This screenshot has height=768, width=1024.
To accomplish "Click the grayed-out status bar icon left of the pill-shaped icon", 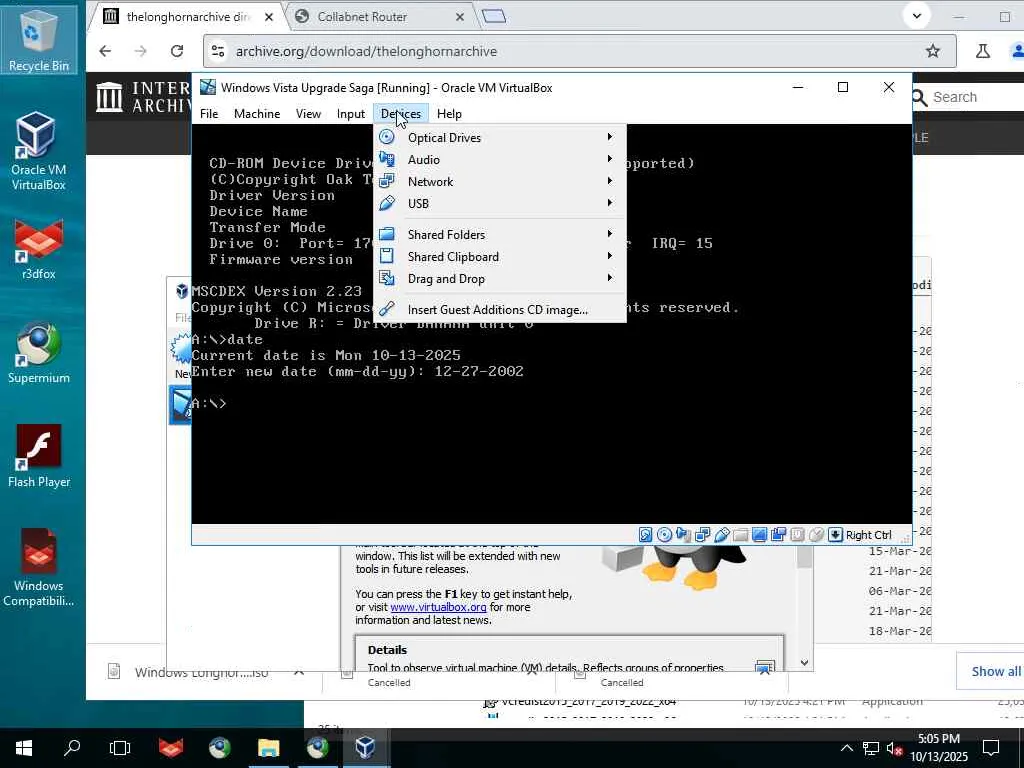I will click(797, 535).
